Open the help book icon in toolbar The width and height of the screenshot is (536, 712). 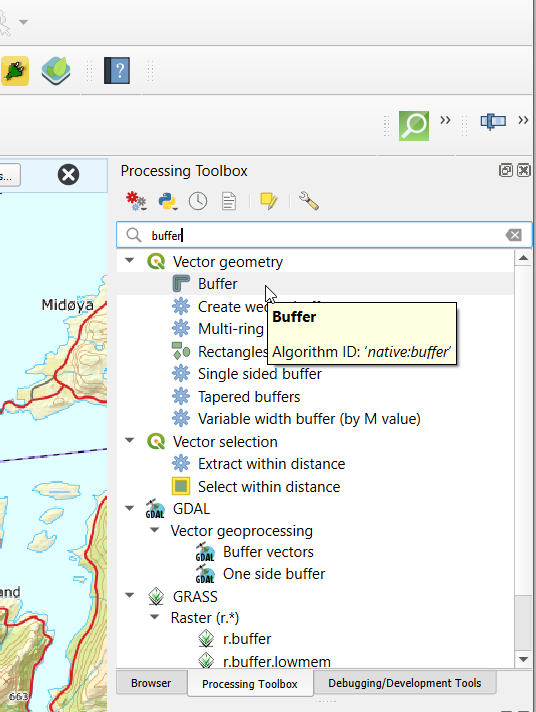(117, 70)
